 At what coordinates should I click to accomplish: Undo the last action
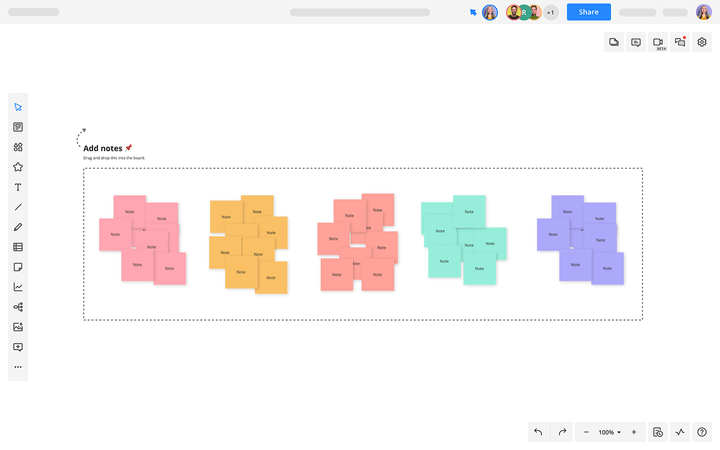pyautogui.click(x=538, y=432)
